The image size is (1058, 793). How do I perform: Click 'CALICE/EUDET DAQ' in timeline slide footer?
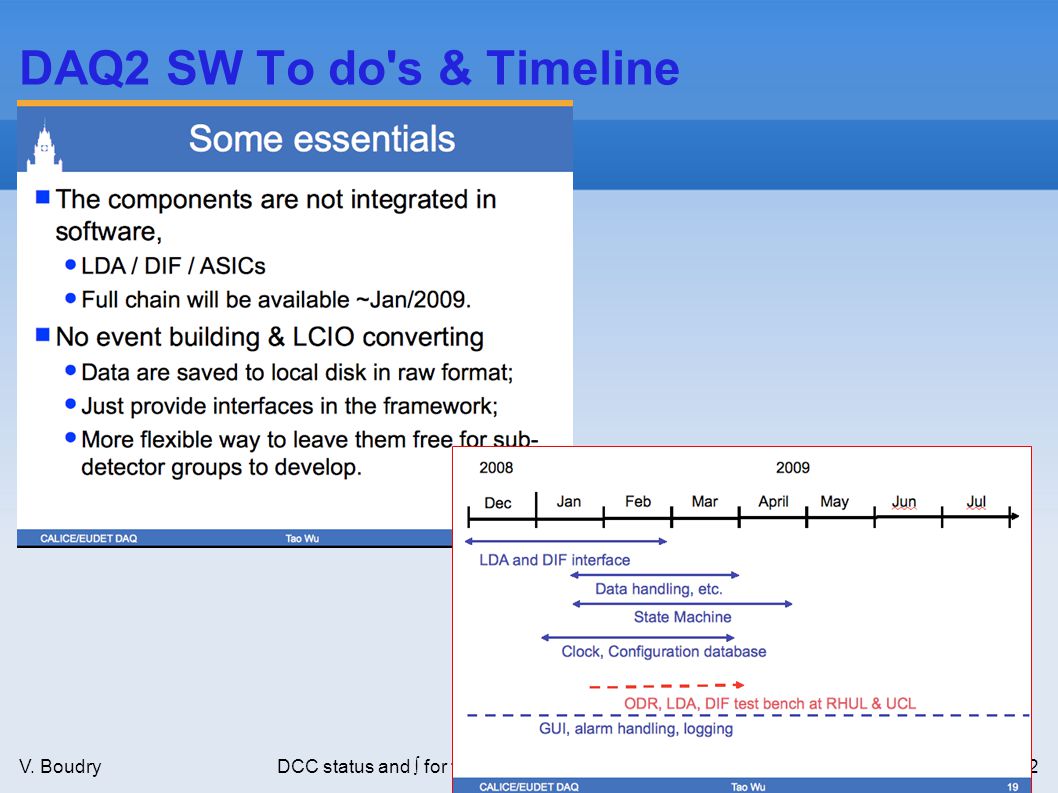coord(529,787)
